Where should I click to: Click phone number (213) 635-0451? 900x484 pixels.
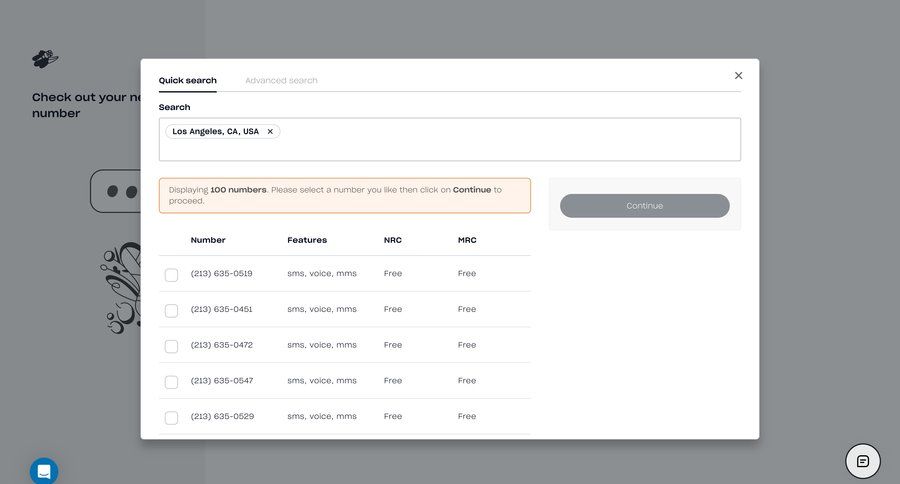coord(222,309)
